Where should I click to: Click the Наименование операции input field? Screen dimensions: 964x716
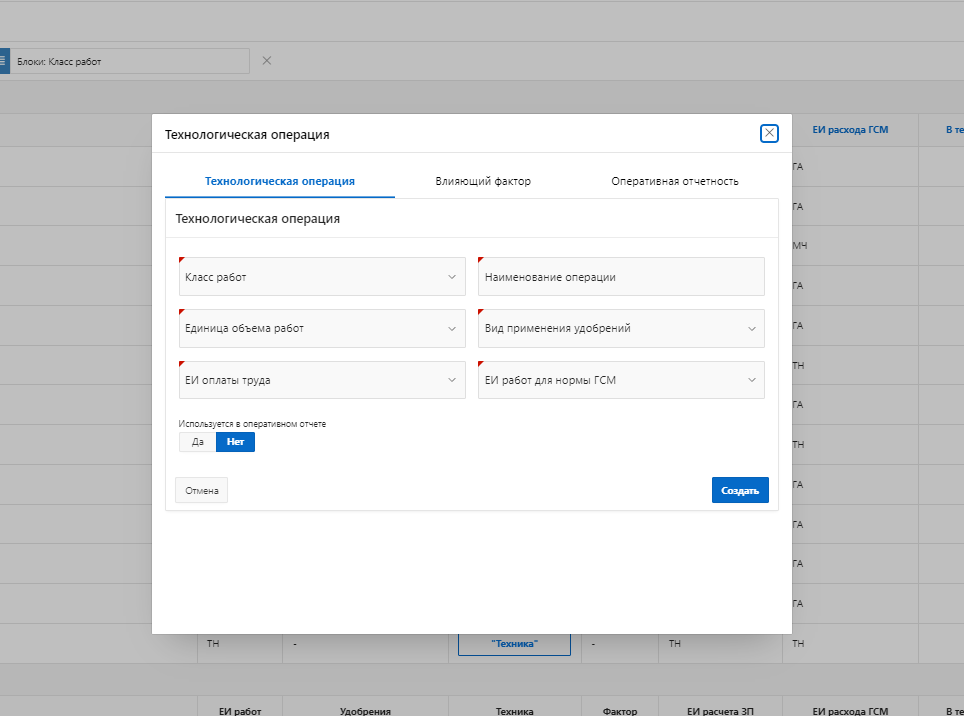[621, 277]
